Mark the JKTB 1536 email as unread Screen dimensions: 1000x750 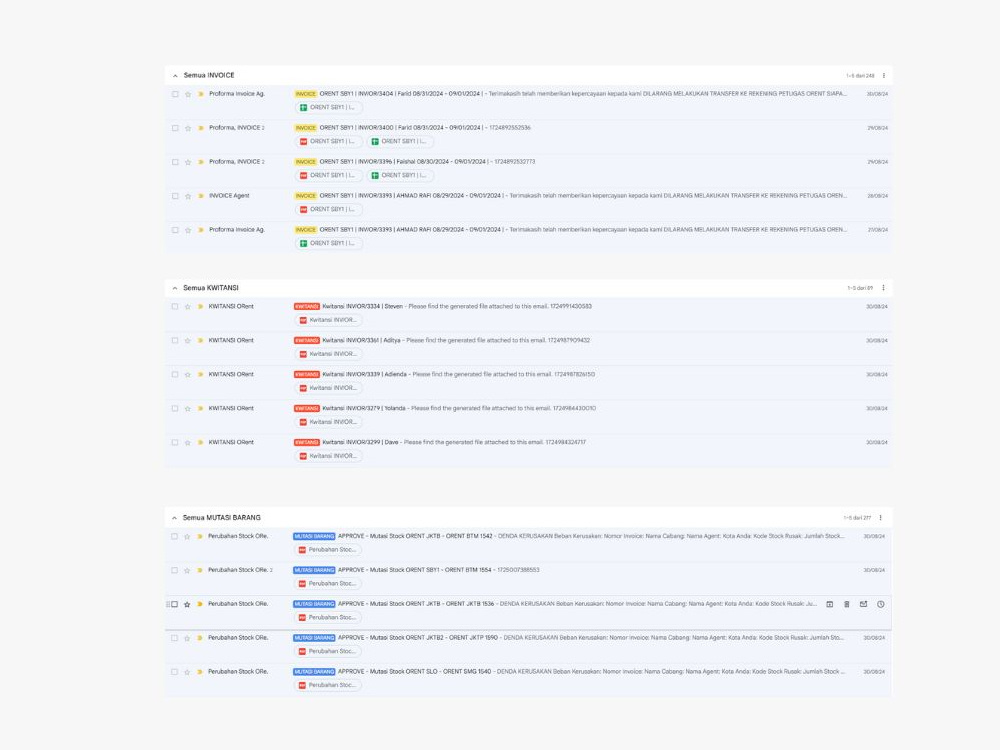864,604
